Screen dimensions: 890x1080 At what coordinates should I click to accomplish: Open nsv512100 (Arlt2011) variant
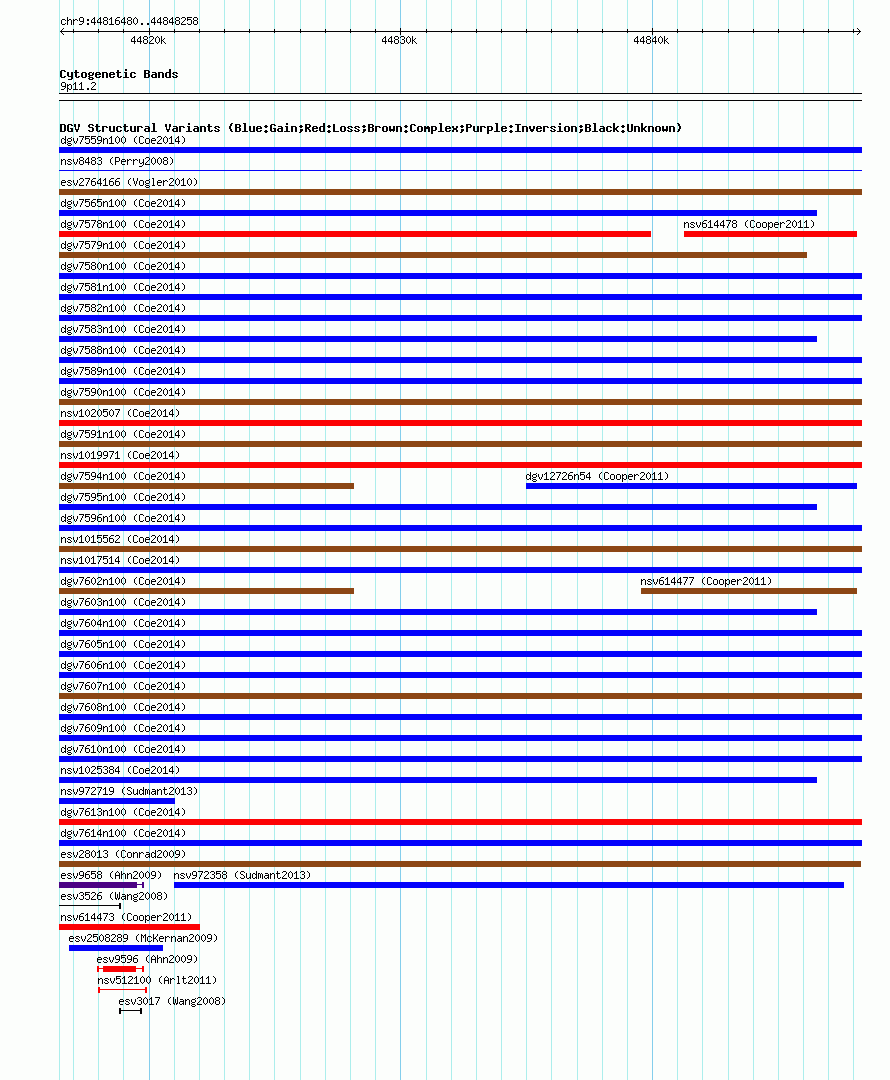pyautogui.click(x=157, y=981)
